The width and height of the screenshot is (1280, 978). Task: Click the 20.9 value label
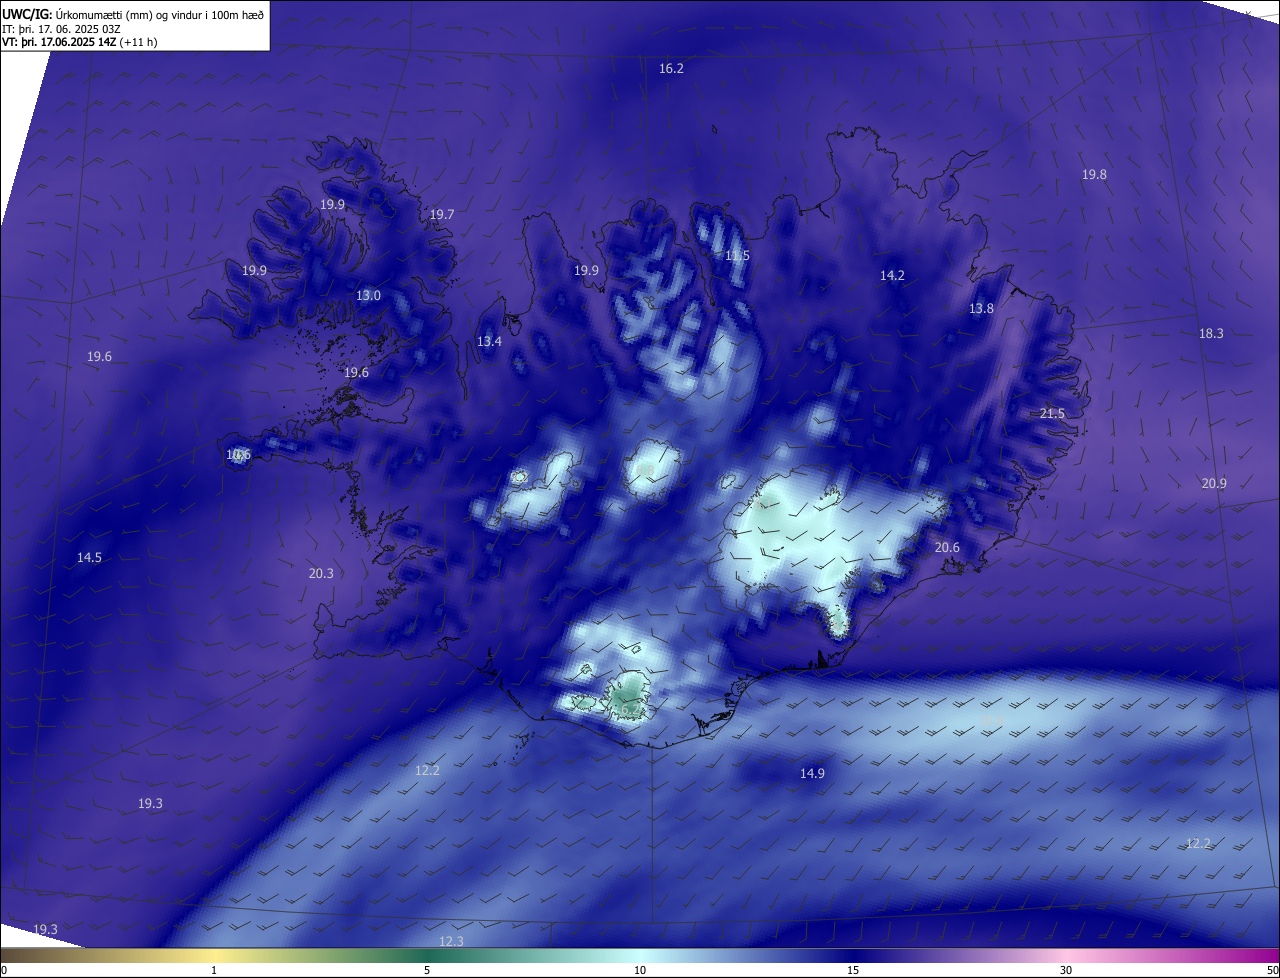(x=1213, y=483)
